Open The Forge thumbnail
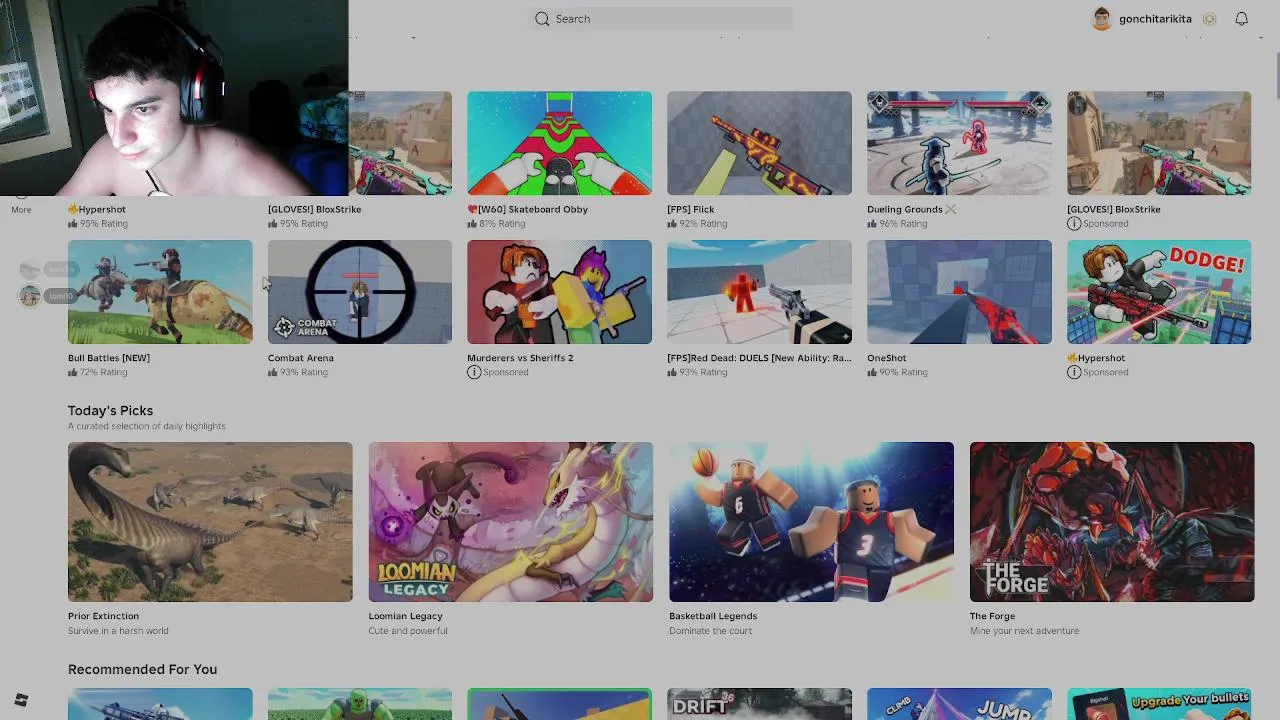1280x720 pixels. [1112, 522]
